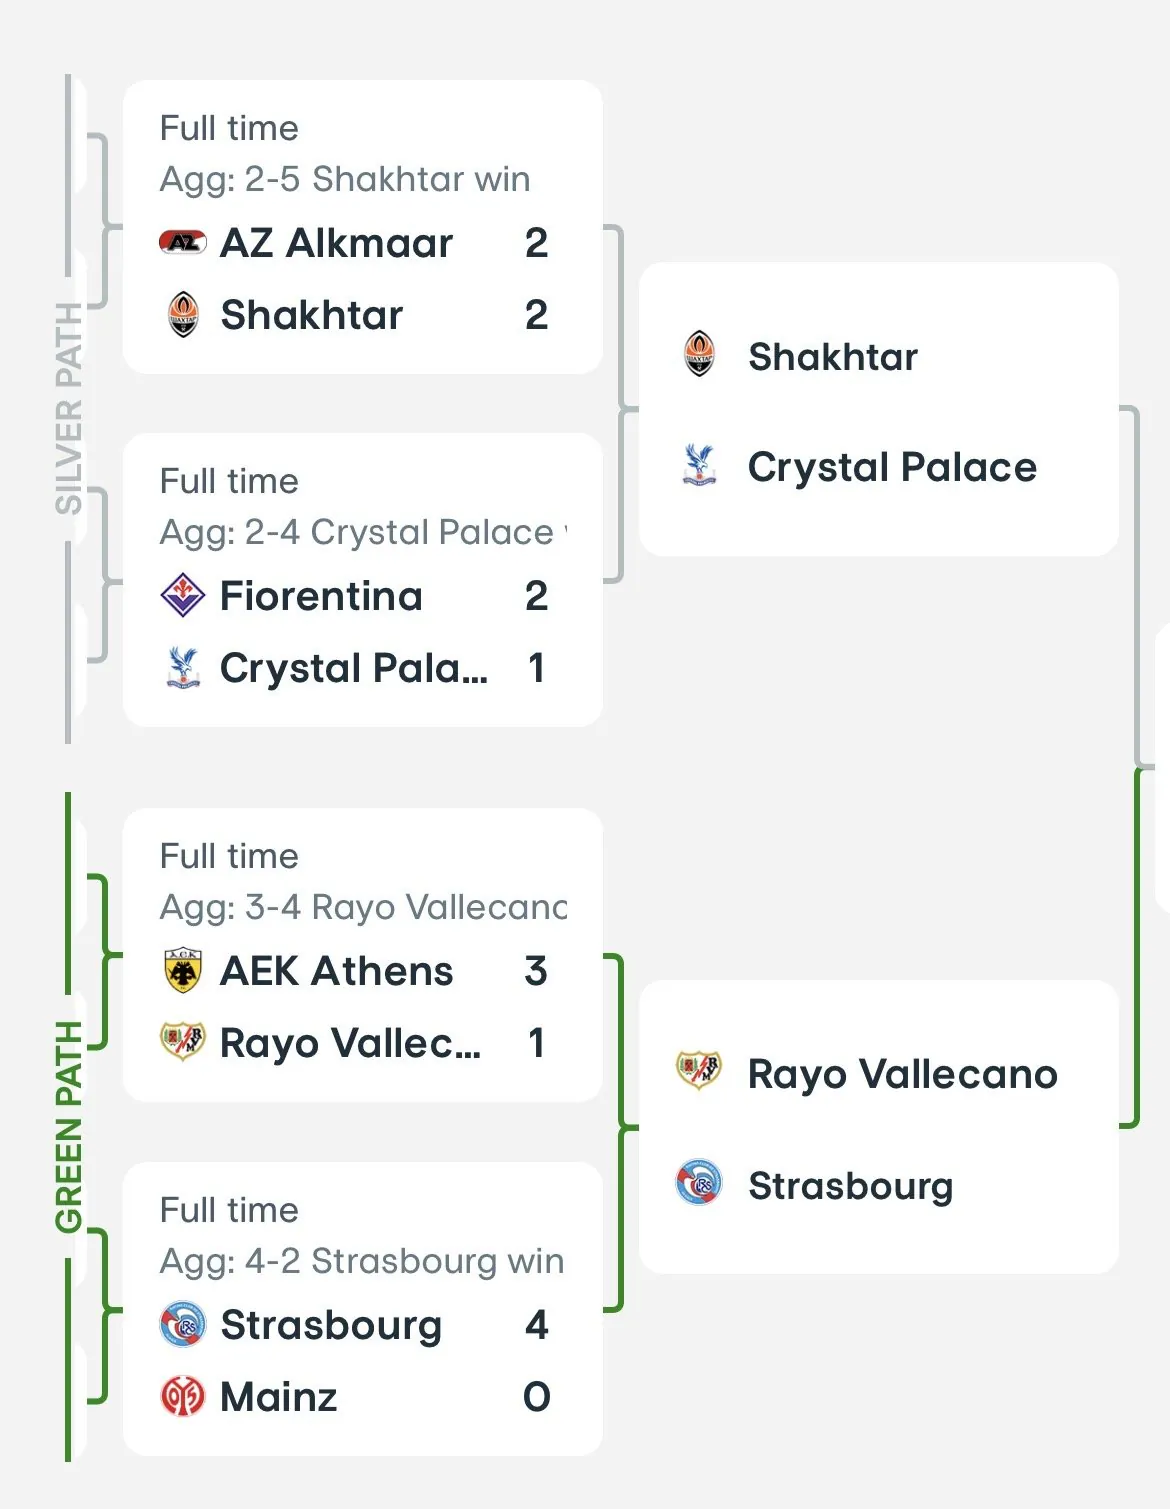Click the SILVER PATH bracket label
The image size is (1170, 1509).
pos(68,408)
